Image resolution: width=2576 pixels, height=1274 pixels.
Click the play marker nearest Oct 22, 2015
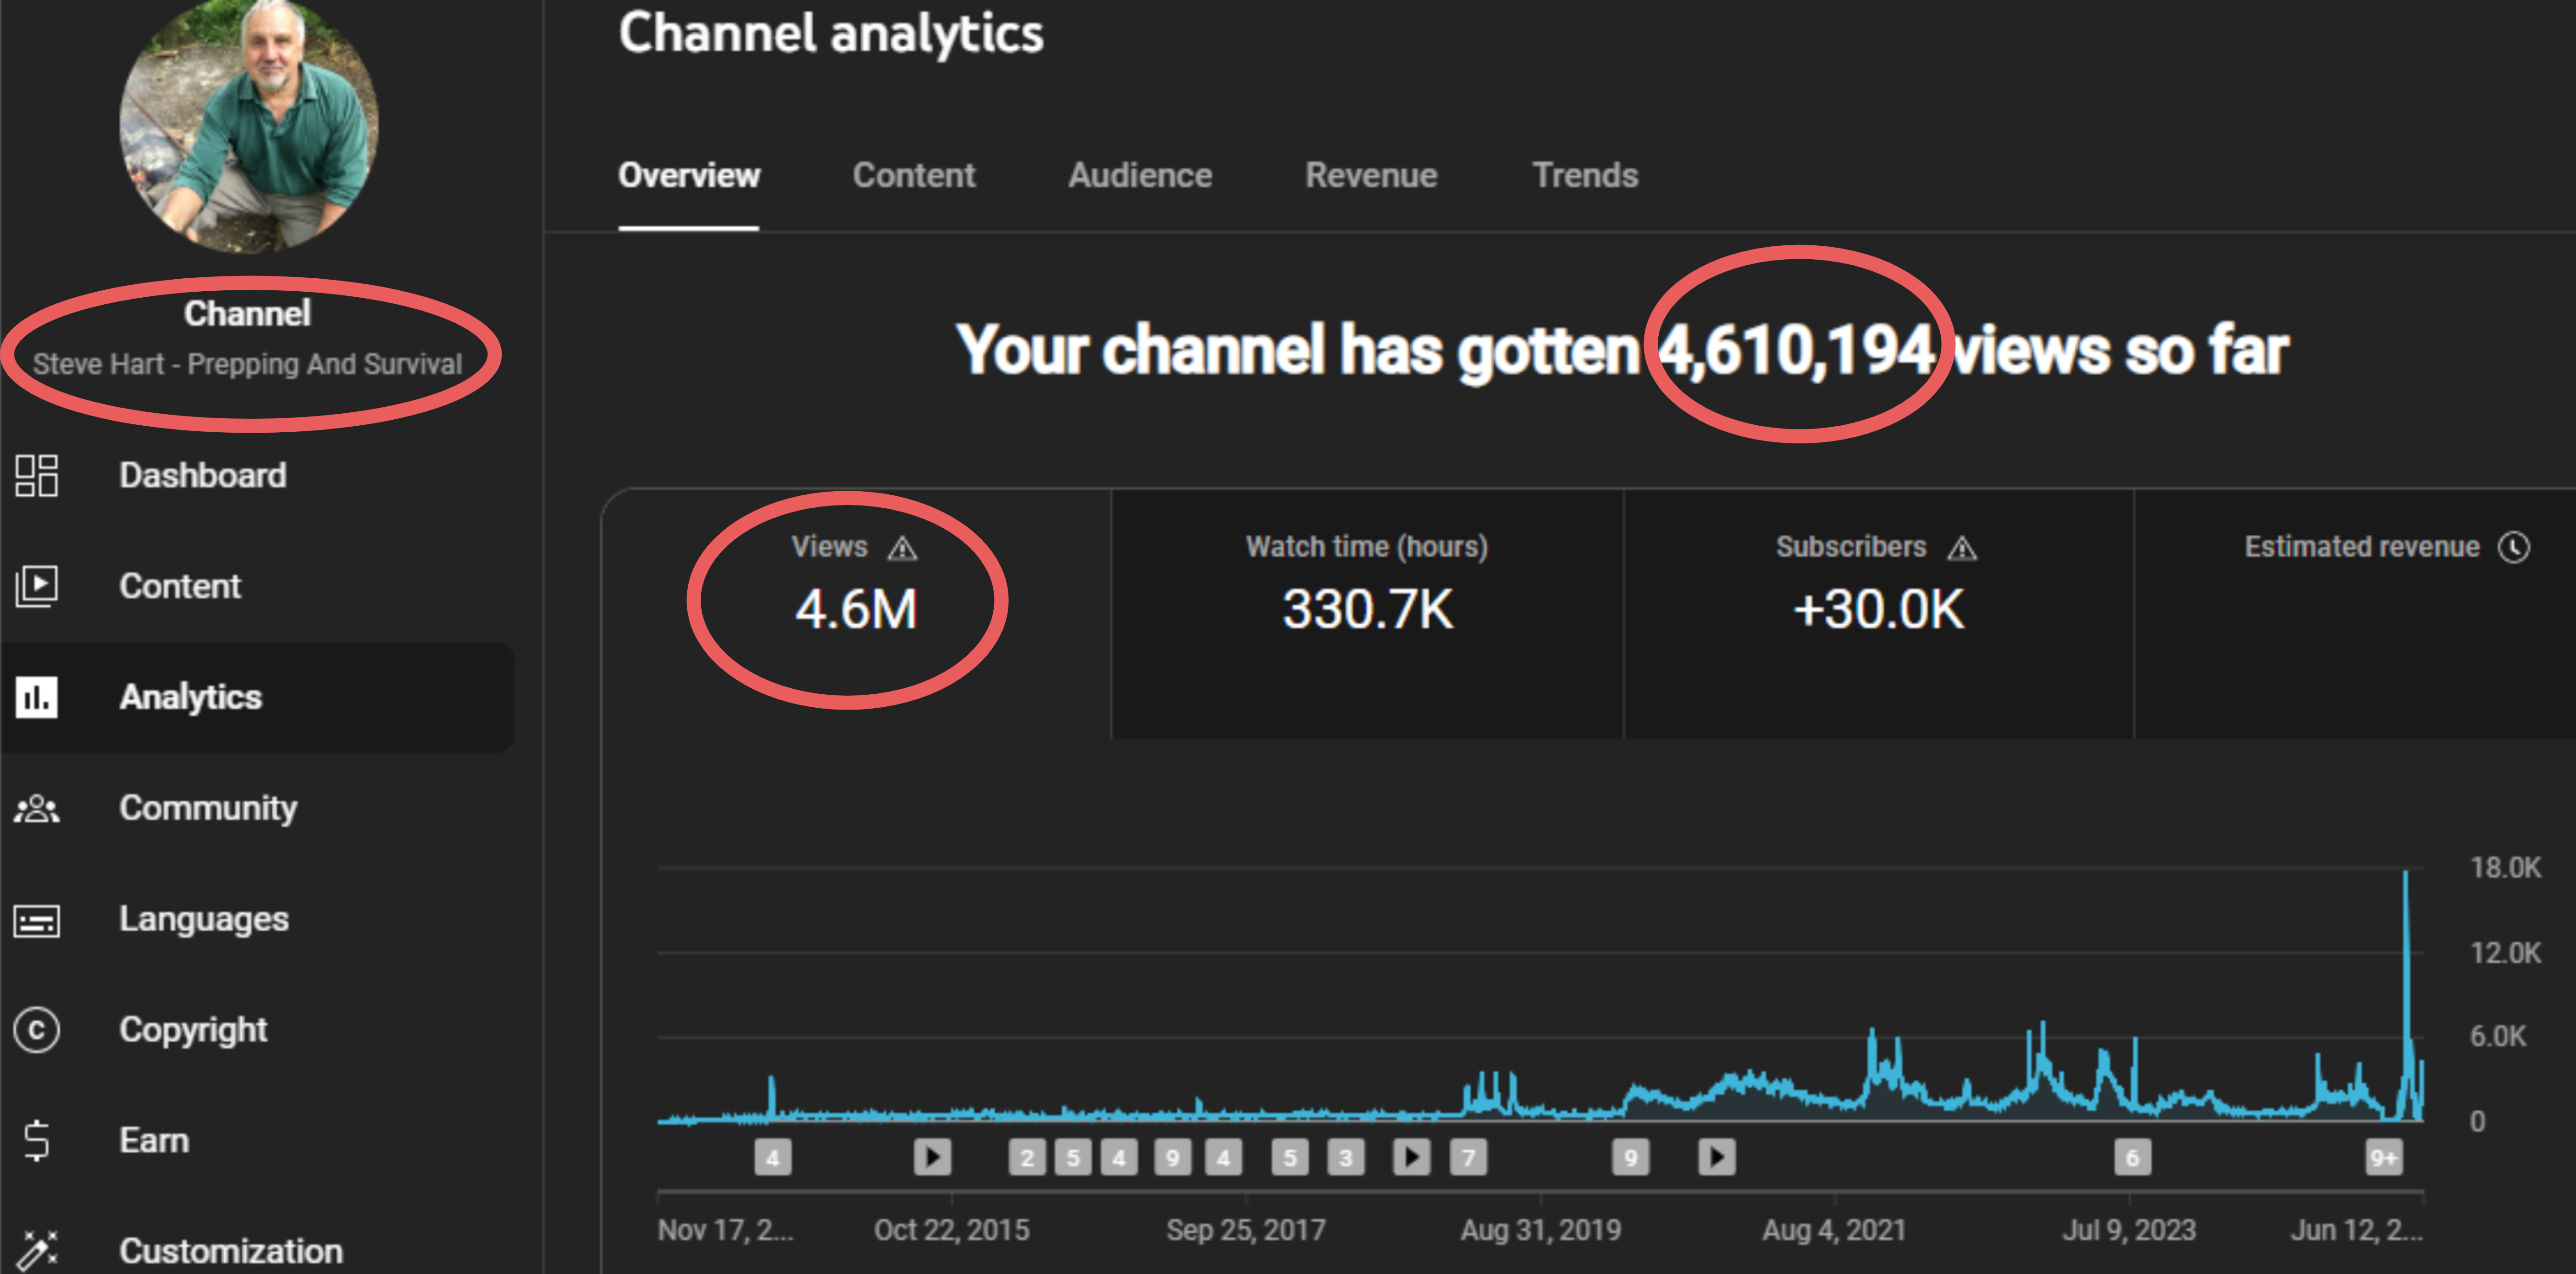pos(933,1158)
